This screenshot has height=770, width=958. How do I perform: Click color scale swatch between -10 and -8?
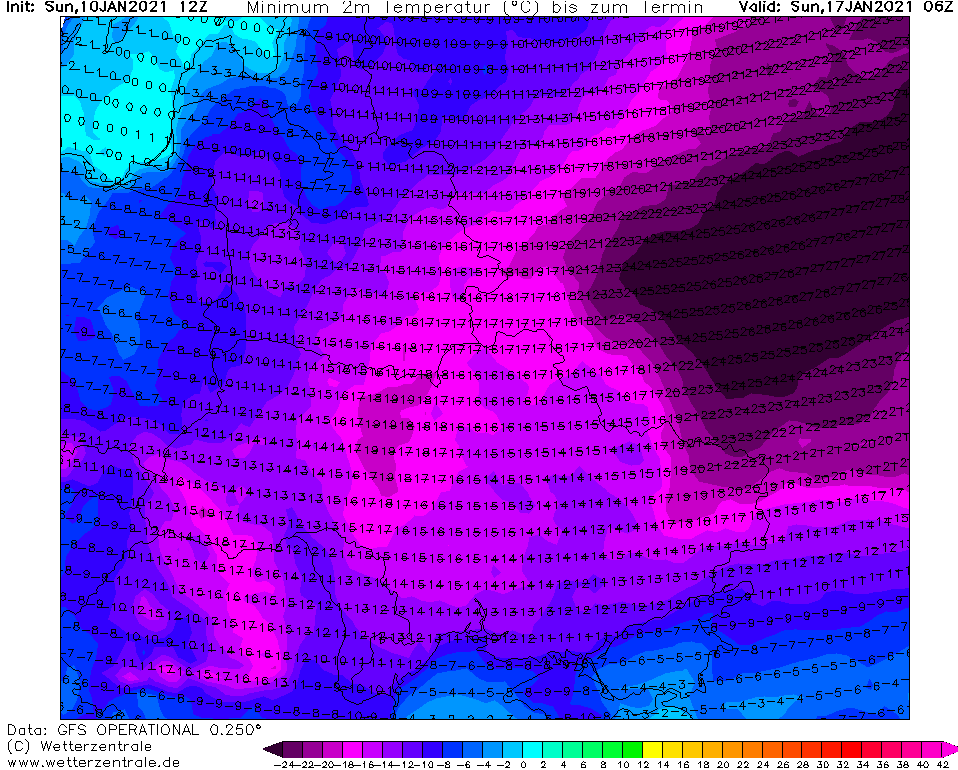coord(433,749)
